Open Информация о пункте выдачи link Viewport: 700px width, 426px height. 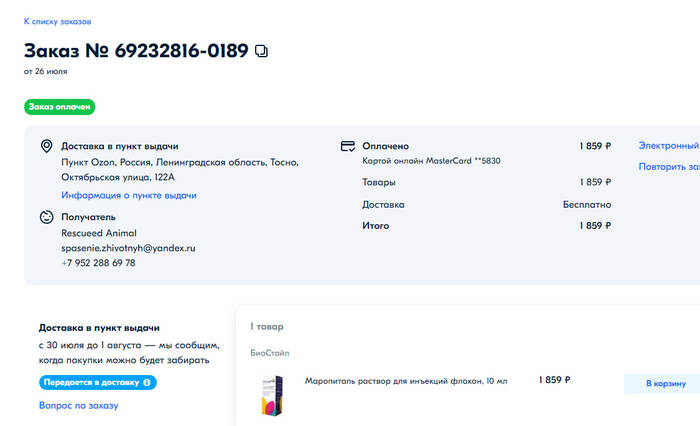[x=128, y=195]
